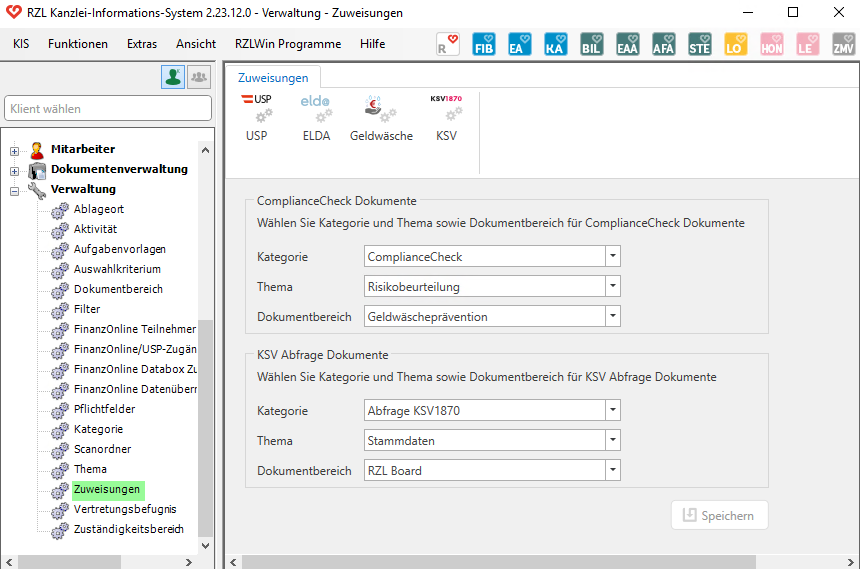The height and width of the screenshot is (569, 860).
Task: Open the FIB program icon
Action: click(x=484, y=45)
